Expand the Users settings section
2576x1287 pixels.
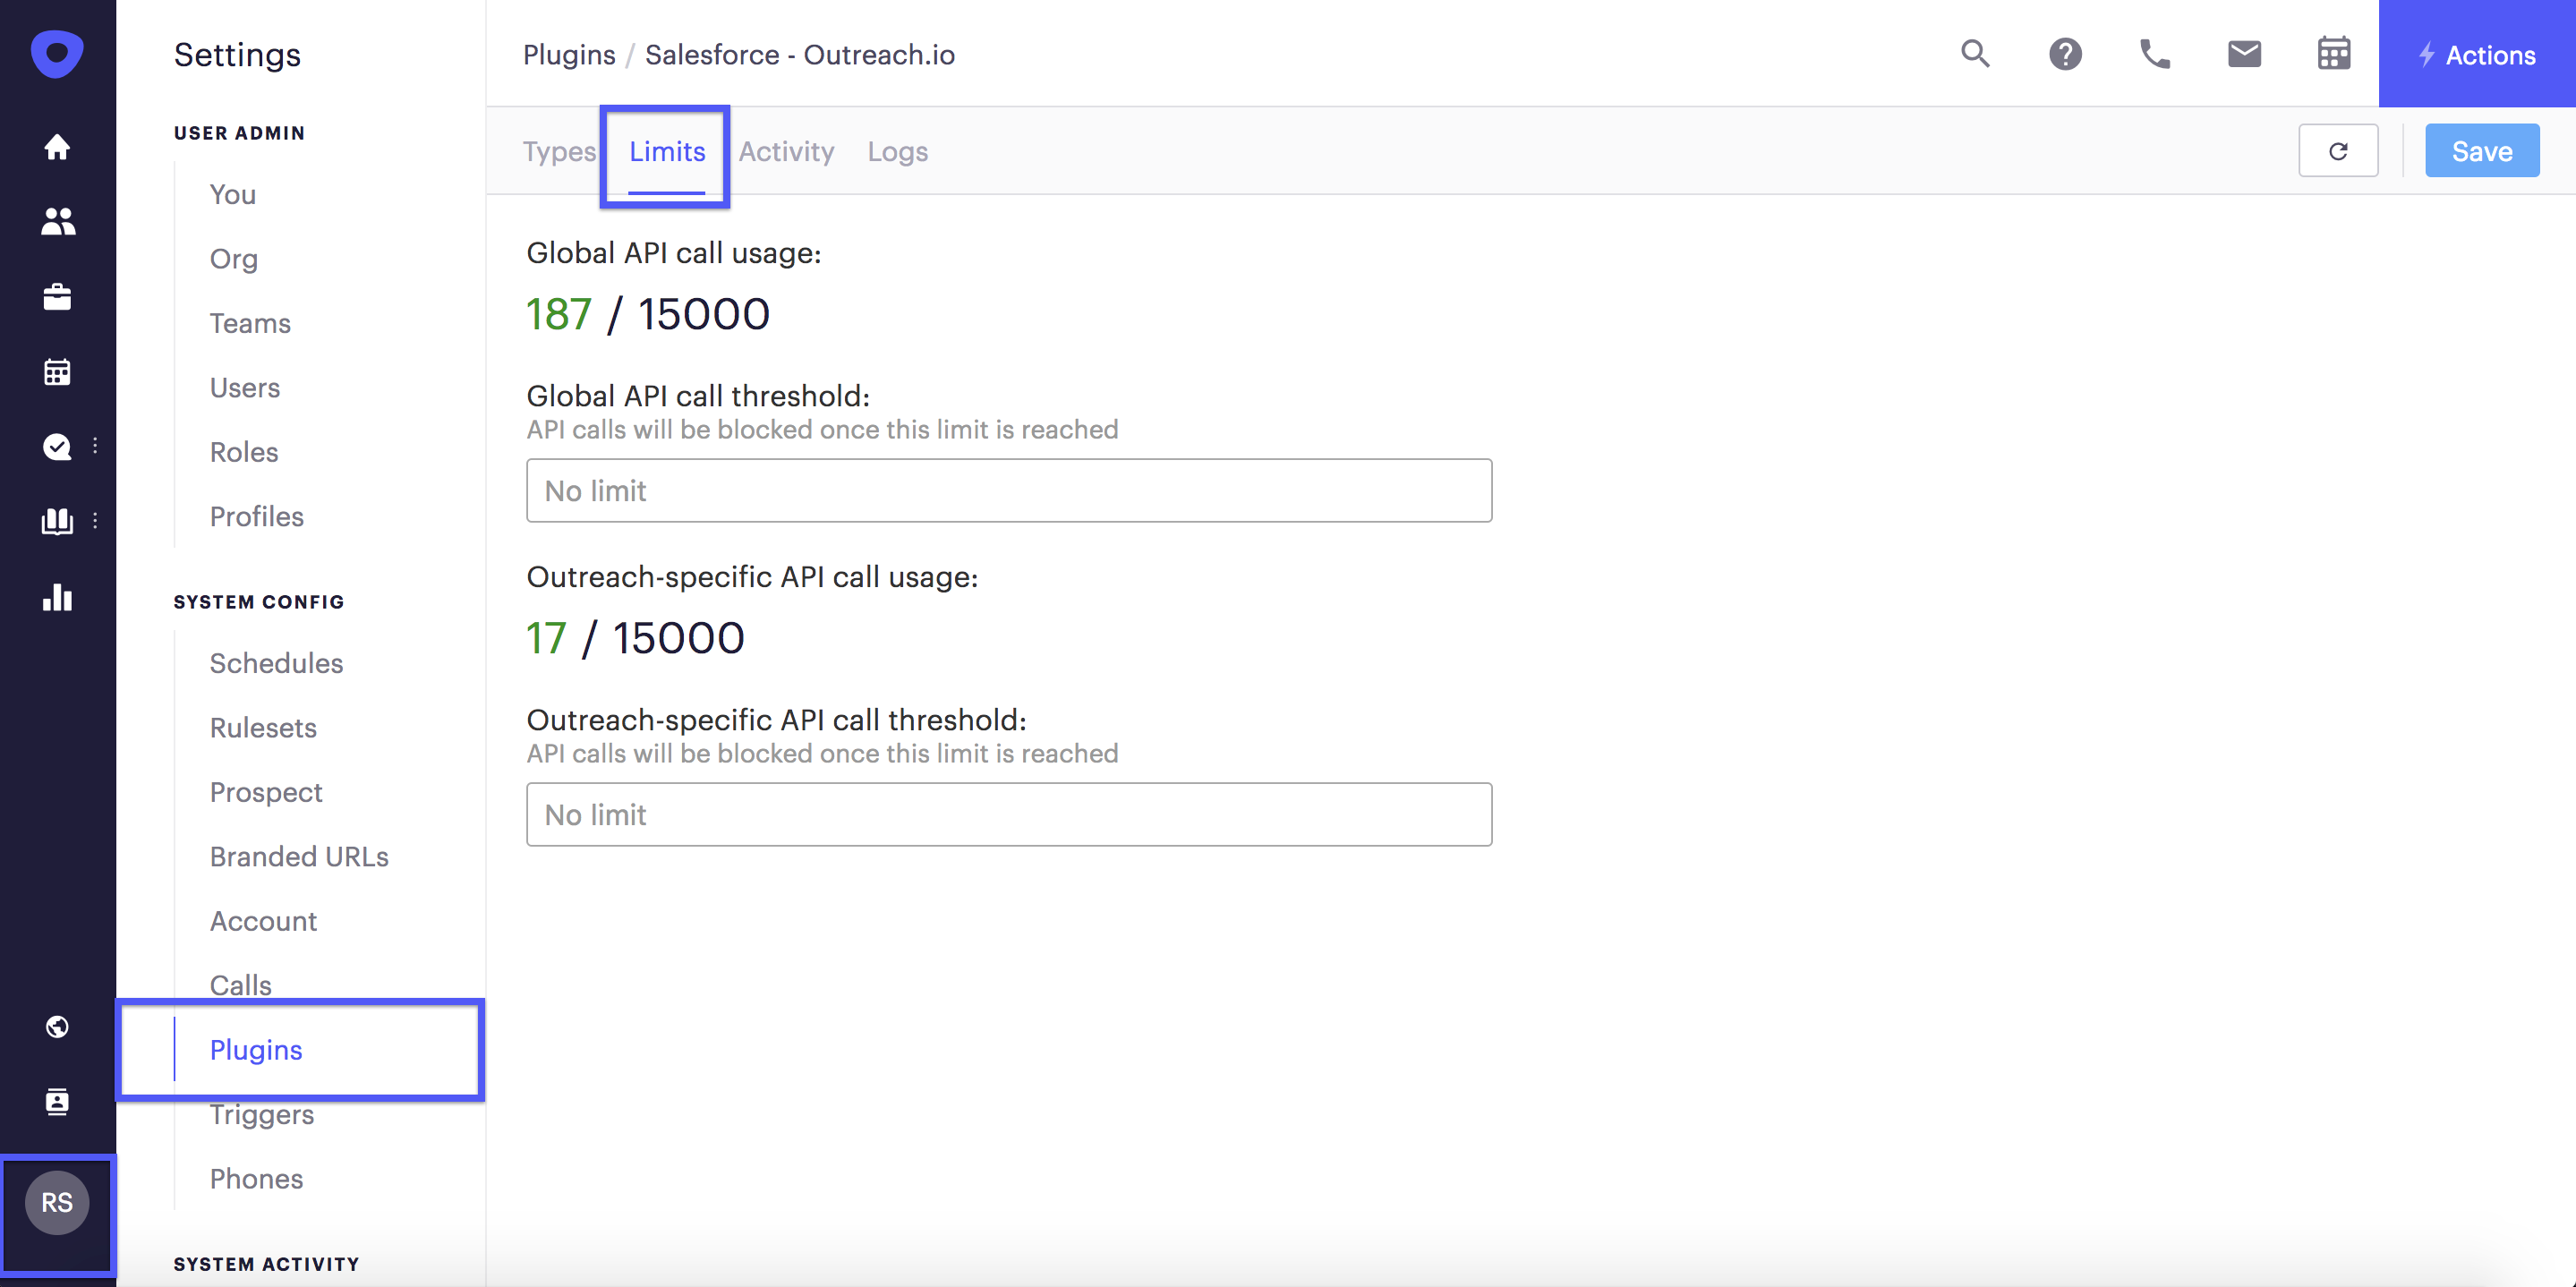[243, 388]
